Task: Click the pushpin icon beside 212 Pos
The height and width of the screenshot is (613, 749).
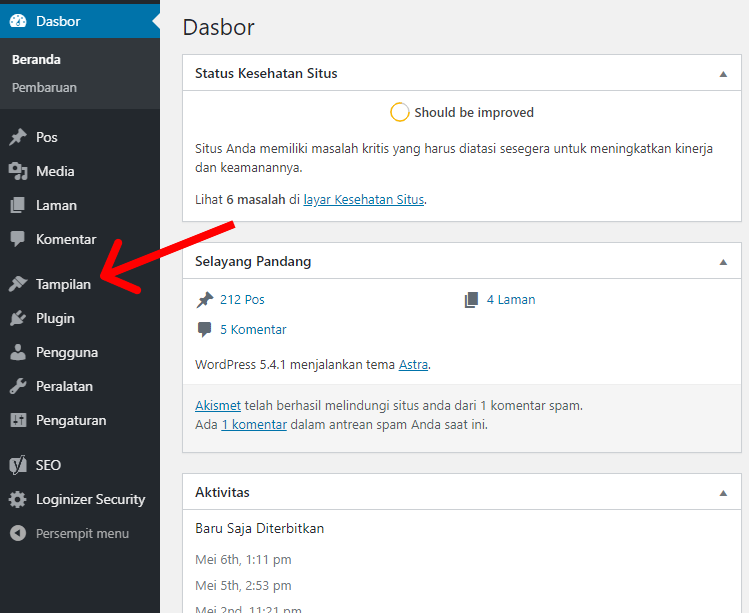Action: pos(205,300)
